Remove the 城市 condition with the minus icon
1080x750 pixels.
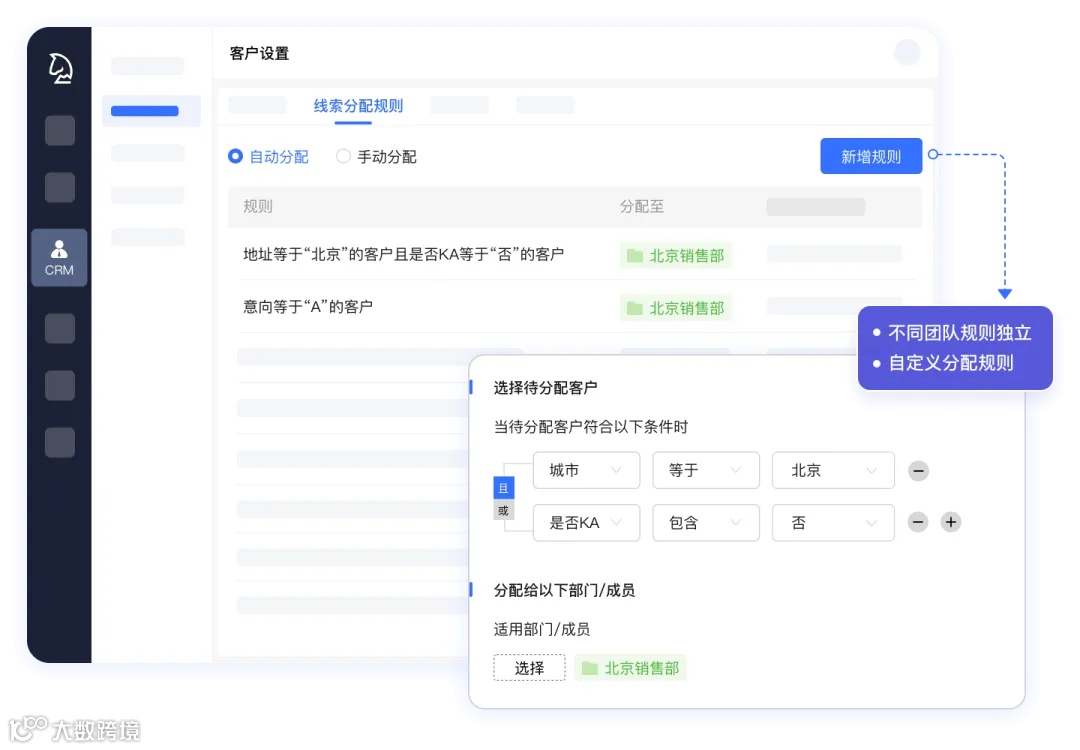click(x=918, y=470)
